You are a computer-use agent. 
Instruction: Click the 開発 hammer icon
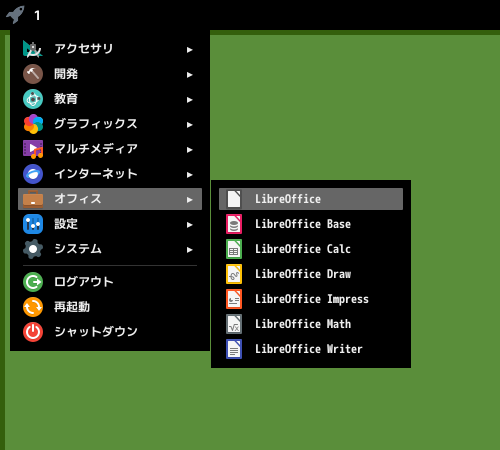[33, 74]
